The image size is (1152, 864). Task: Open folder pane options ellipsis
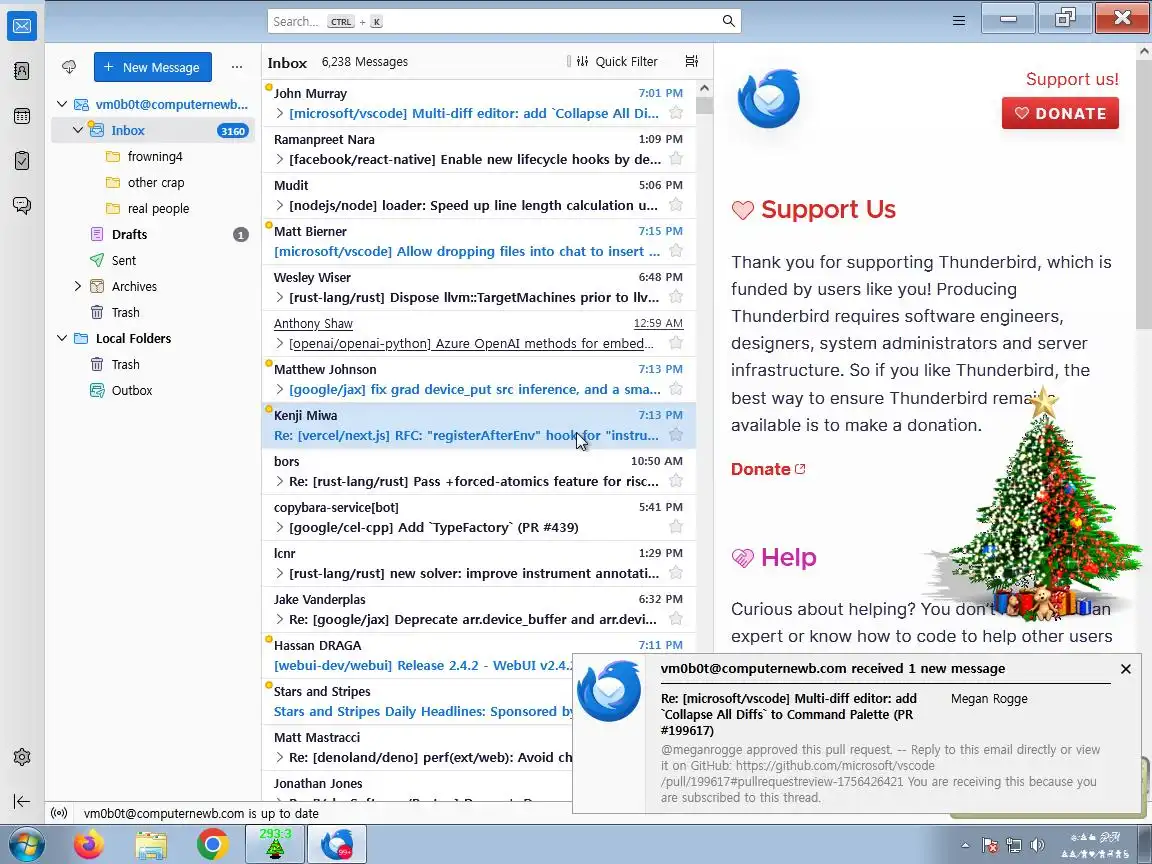(237, 67)
